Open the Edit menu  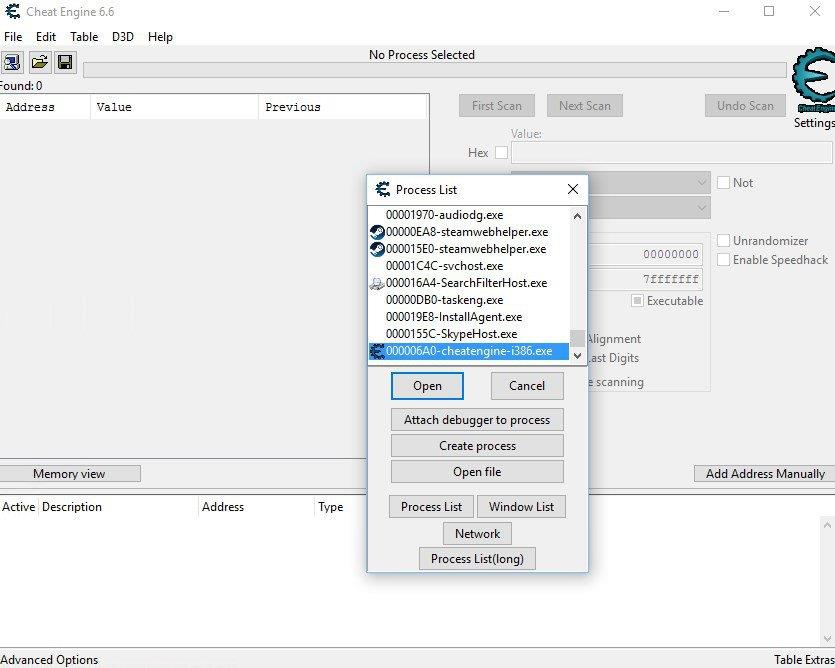click(46, 37)
